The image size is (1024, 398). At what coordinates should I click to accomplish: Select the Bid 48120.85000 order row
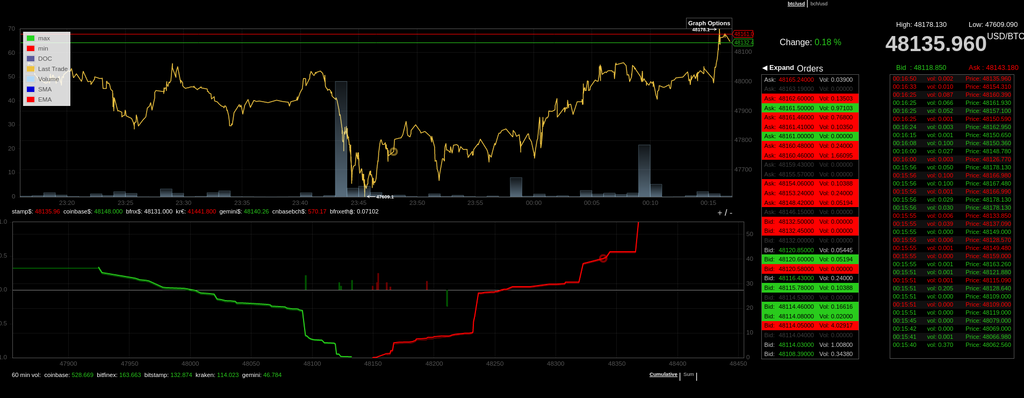coord(810,250)
